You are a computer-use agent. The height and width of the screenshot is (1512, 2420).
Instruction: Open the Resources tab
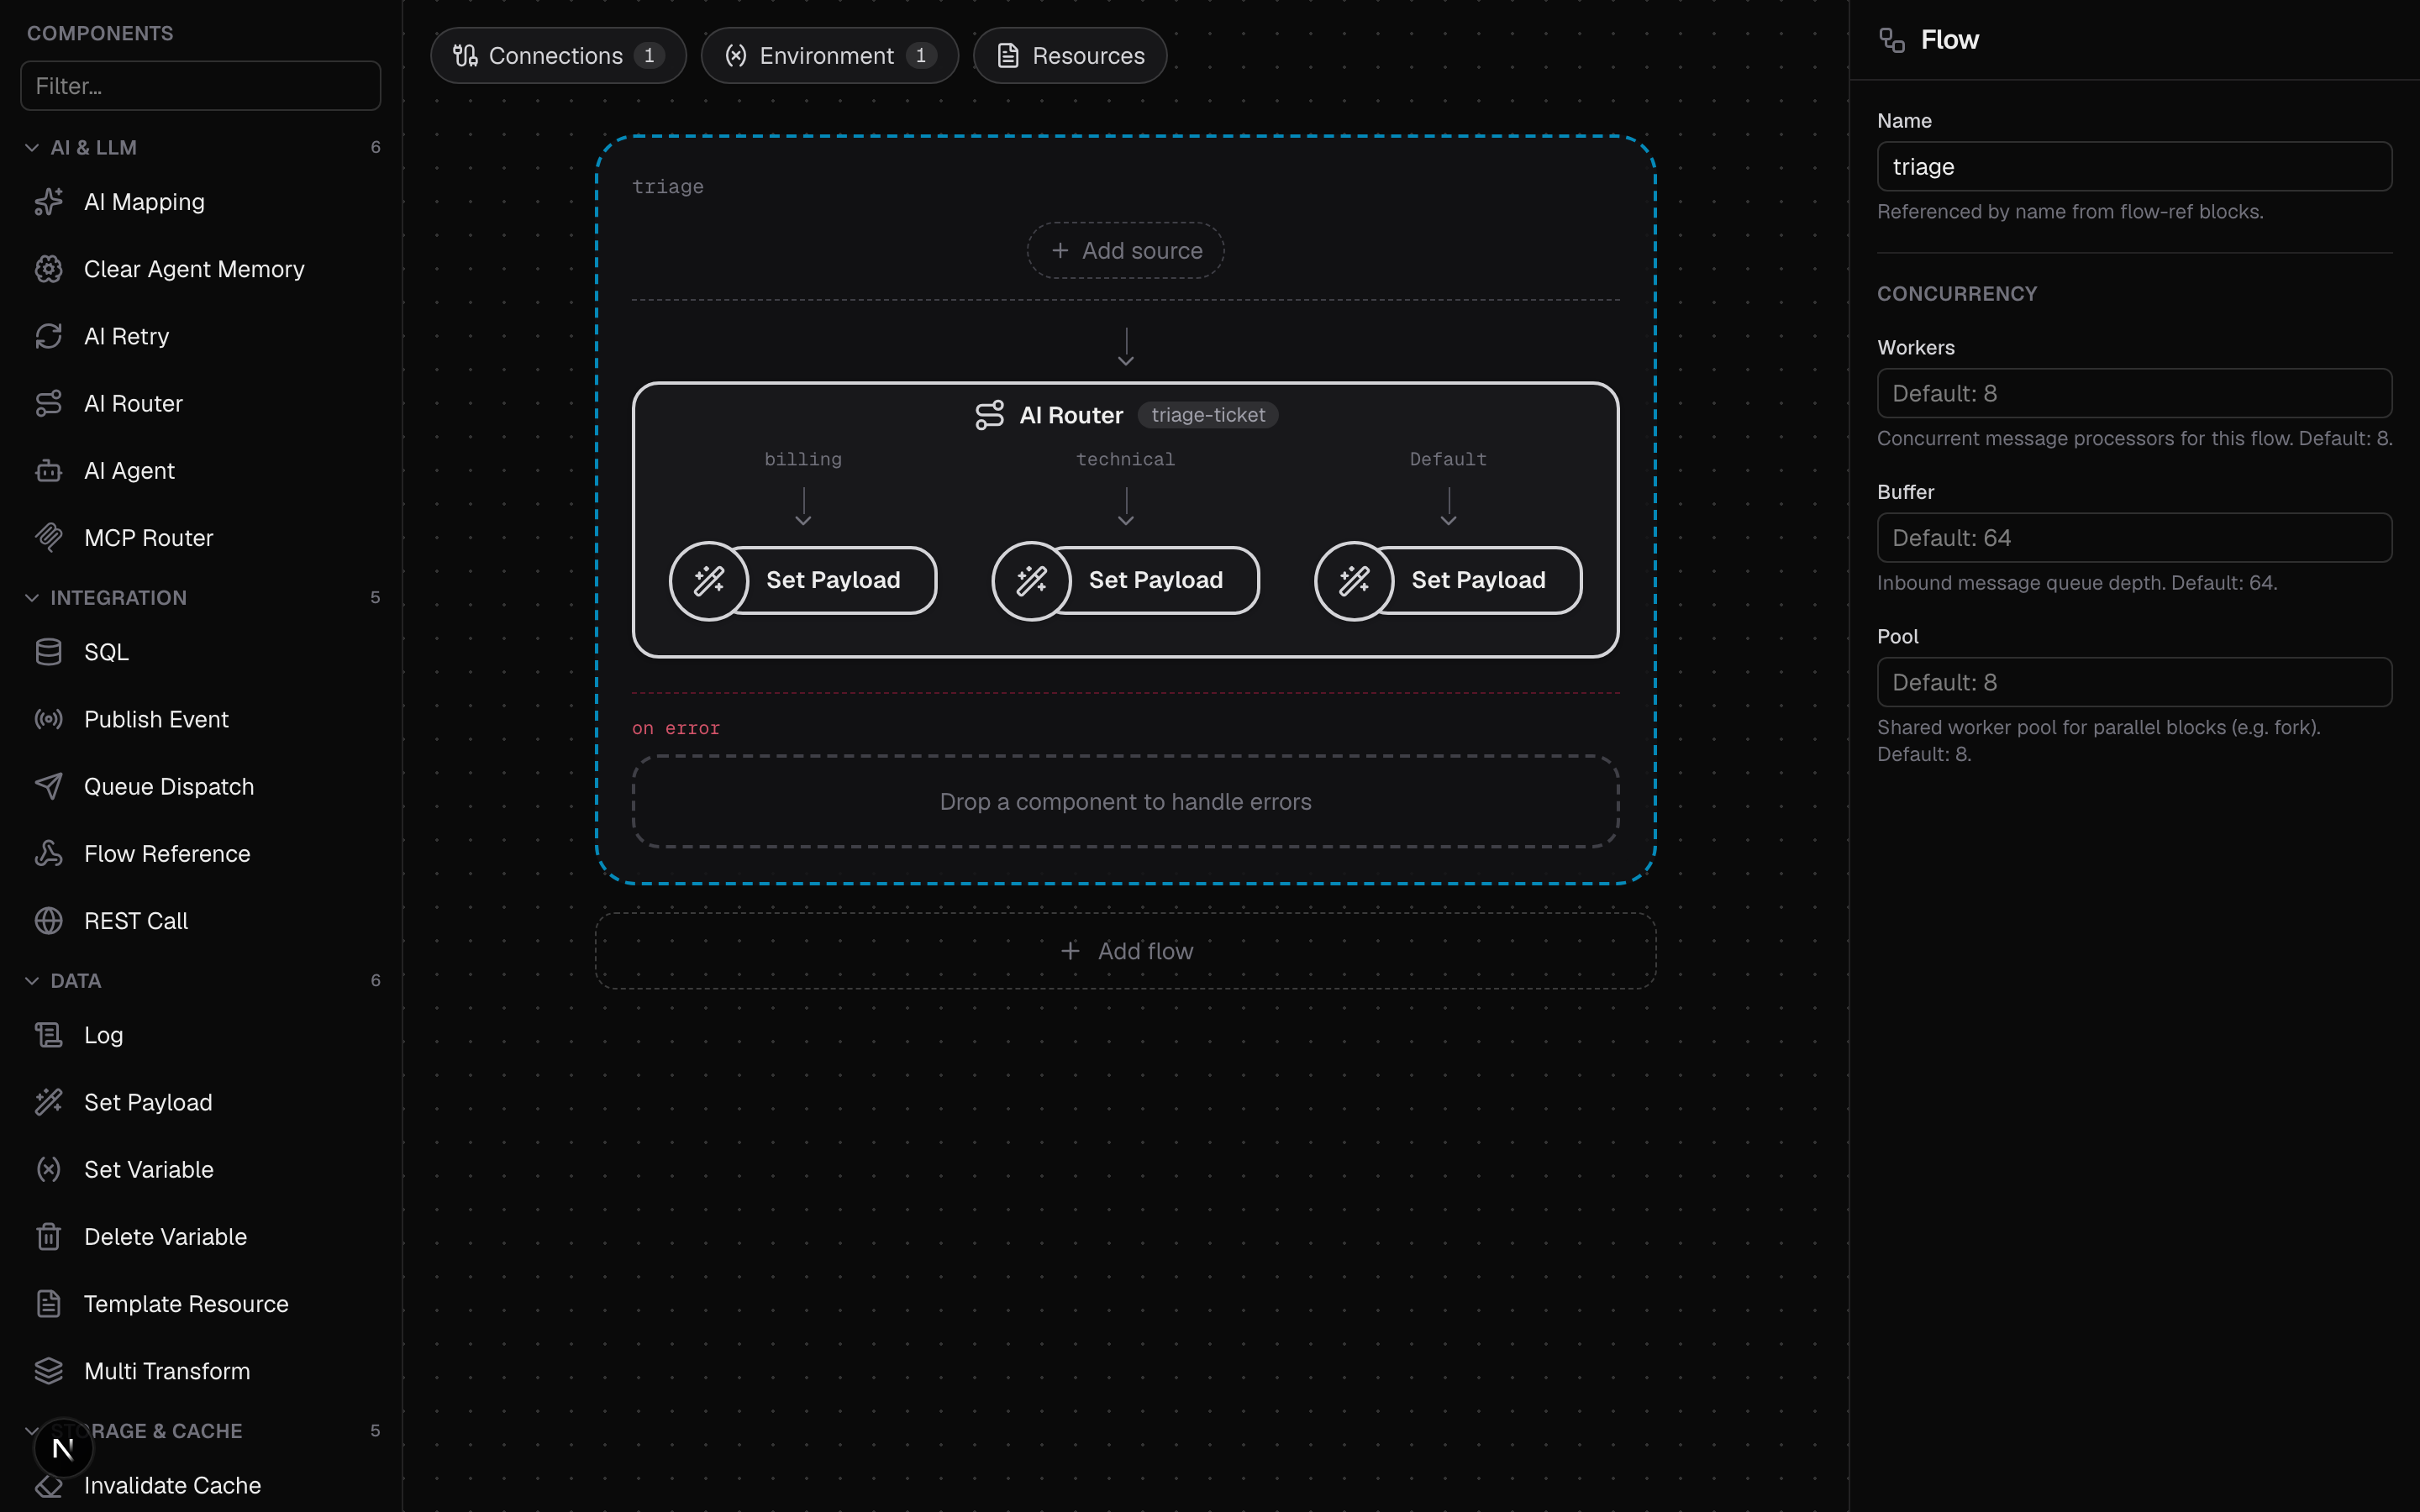tap(1070, 55)
